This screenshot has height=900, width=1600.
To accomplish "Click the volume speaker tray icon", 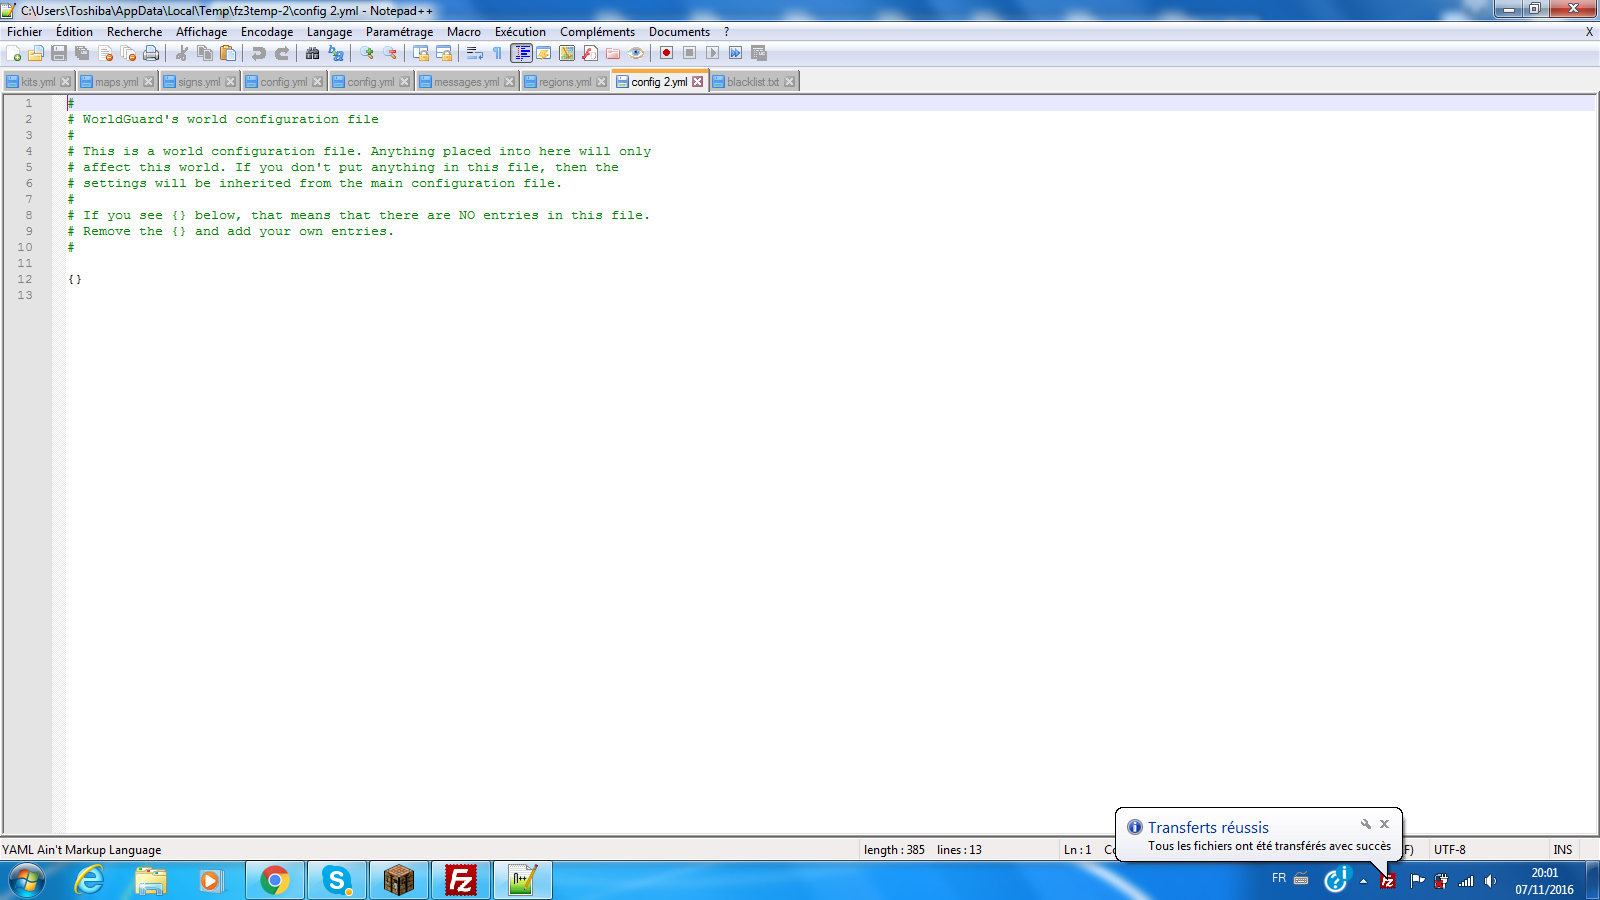I will click(x=1490, y=881).
